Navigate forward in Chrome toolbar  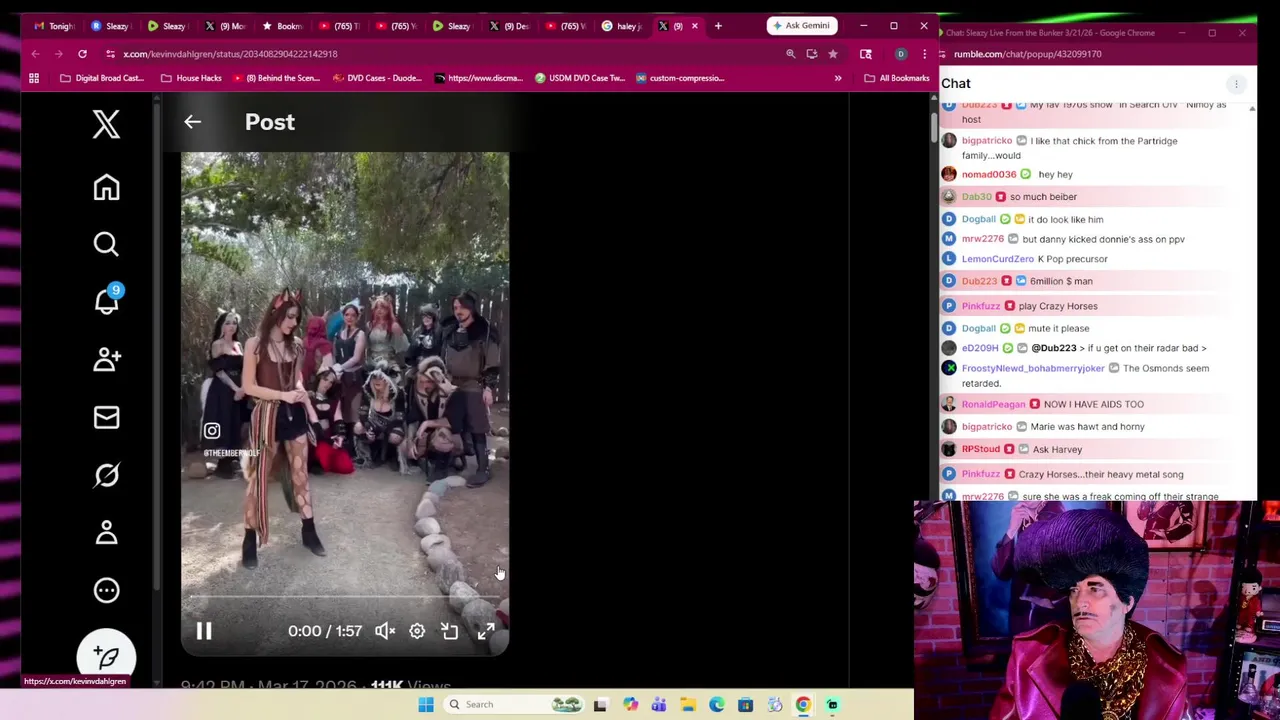click(x=59, y=54)
